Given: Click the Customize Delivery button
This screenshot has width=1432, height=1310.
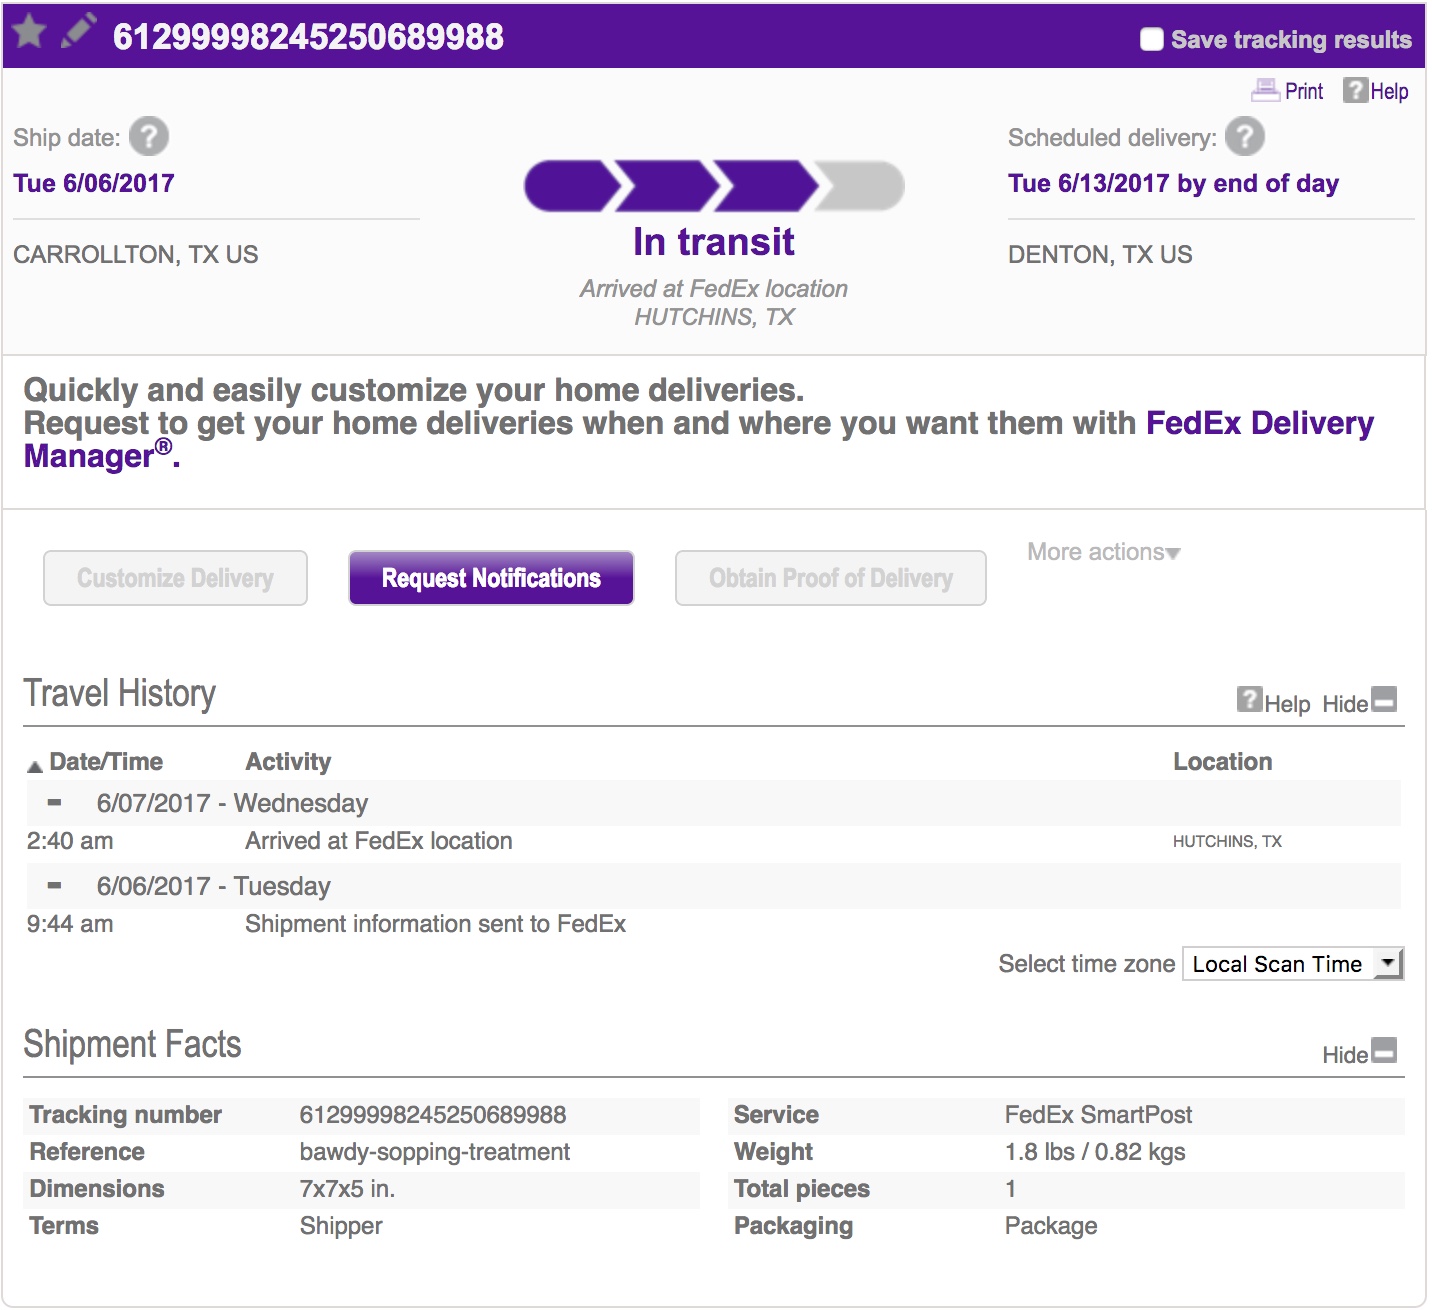Looking at the screenshot, I should click(x=175, y=578).
